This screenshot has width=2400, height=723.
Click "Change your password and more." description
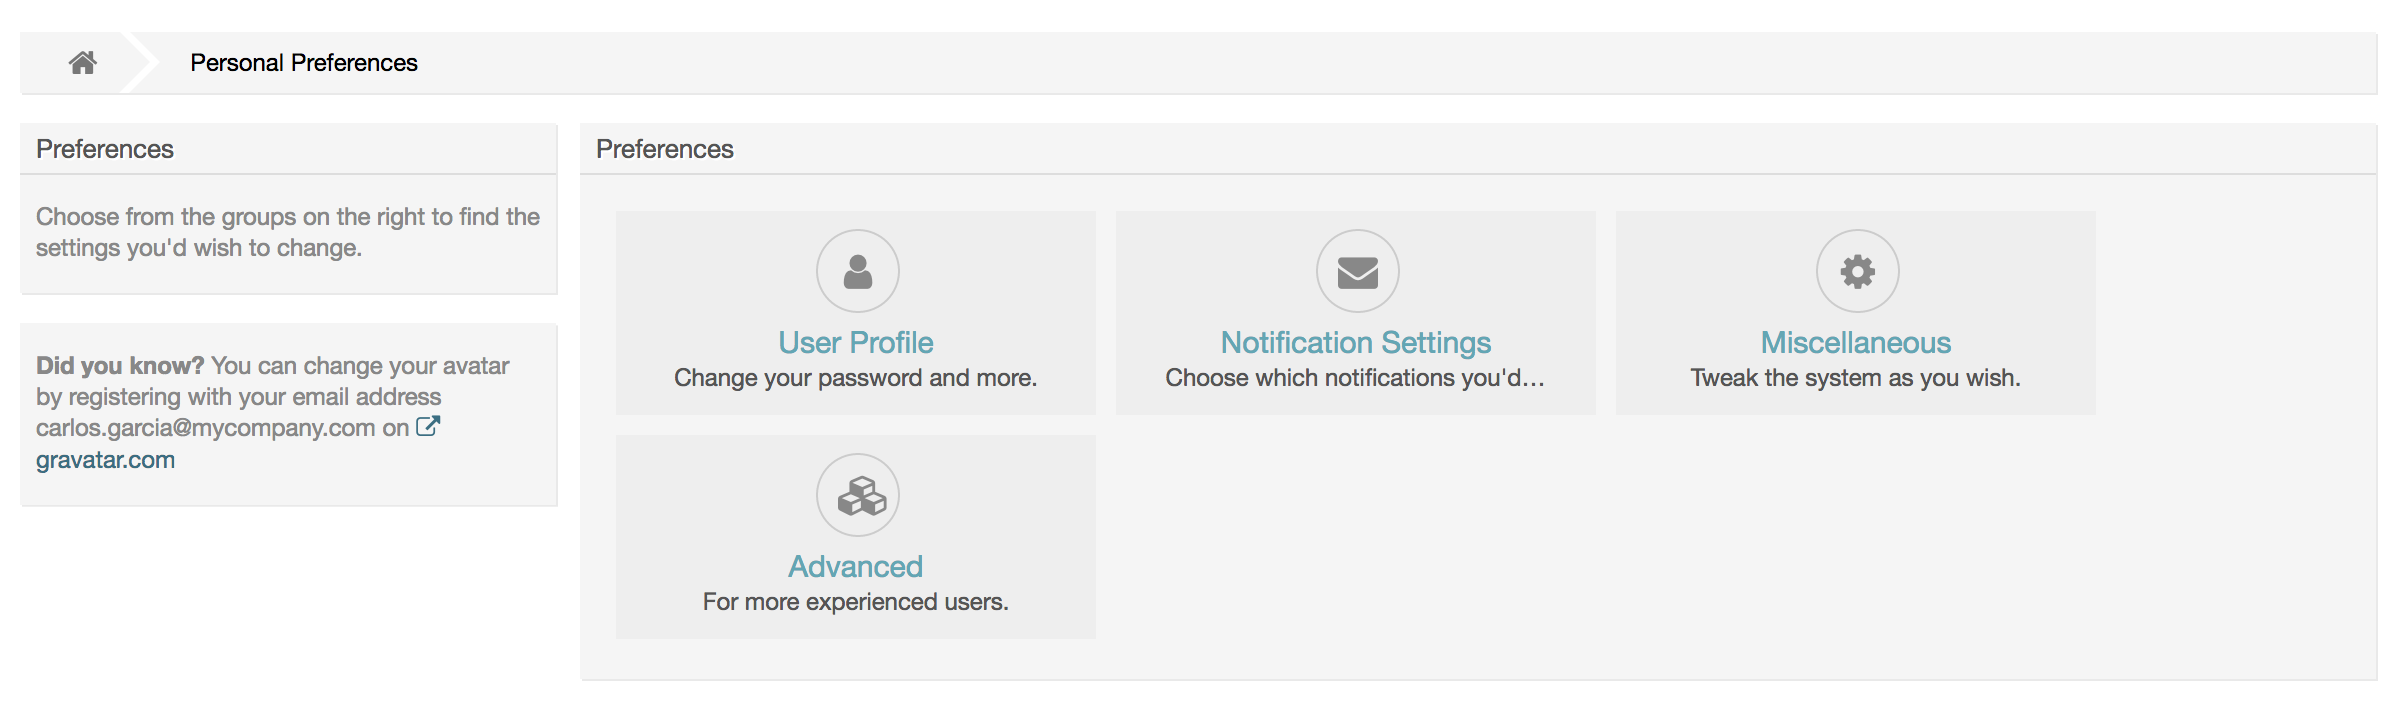coord(855,378)
